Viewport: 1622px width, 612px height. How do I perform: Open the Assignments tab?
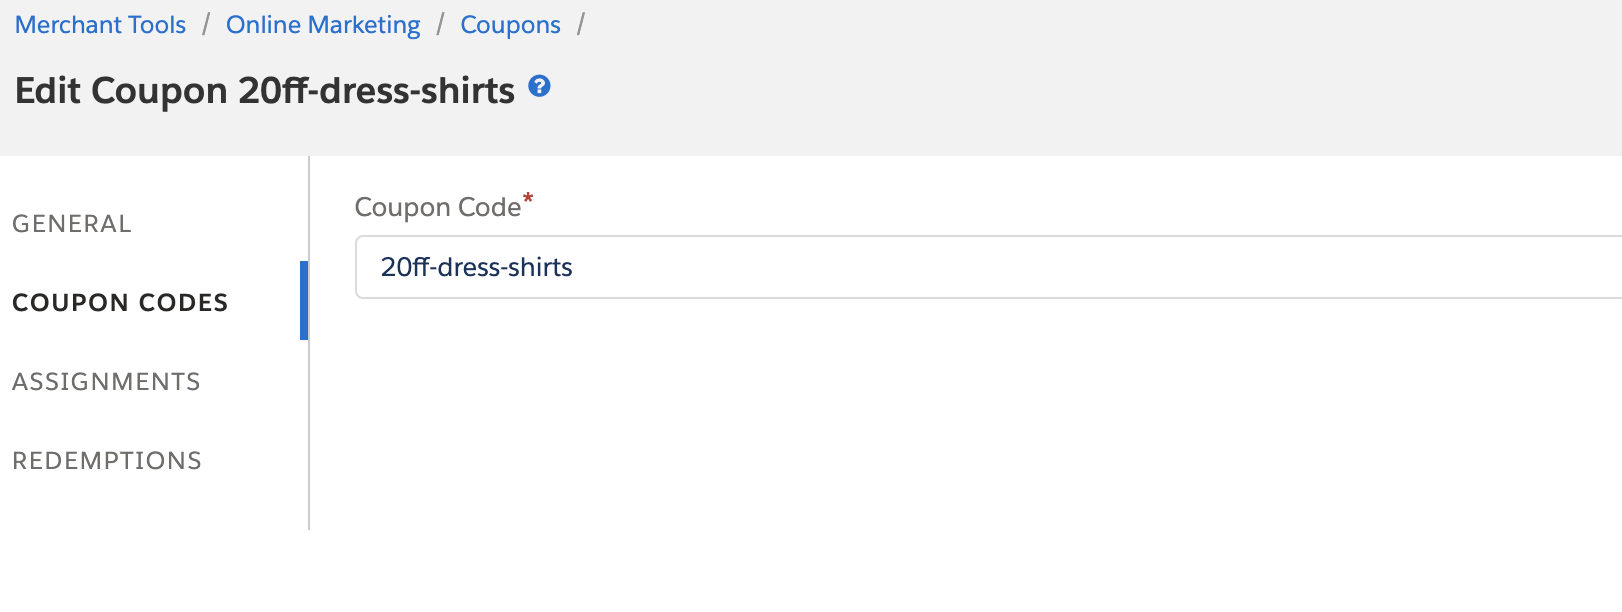[106, 382]
